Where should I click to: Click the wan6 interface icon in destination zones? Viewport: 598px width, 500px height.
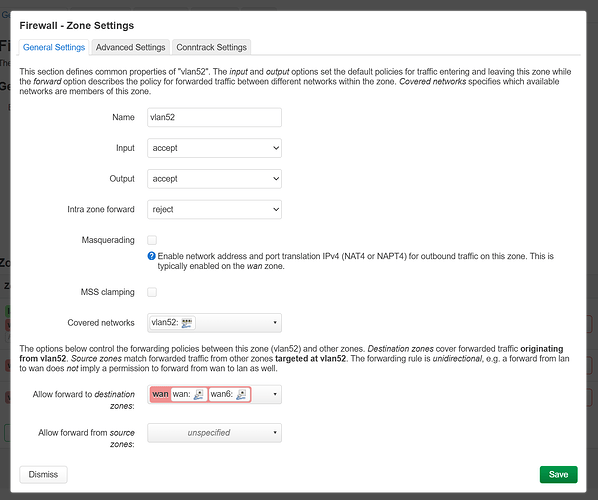pos(241,394)
